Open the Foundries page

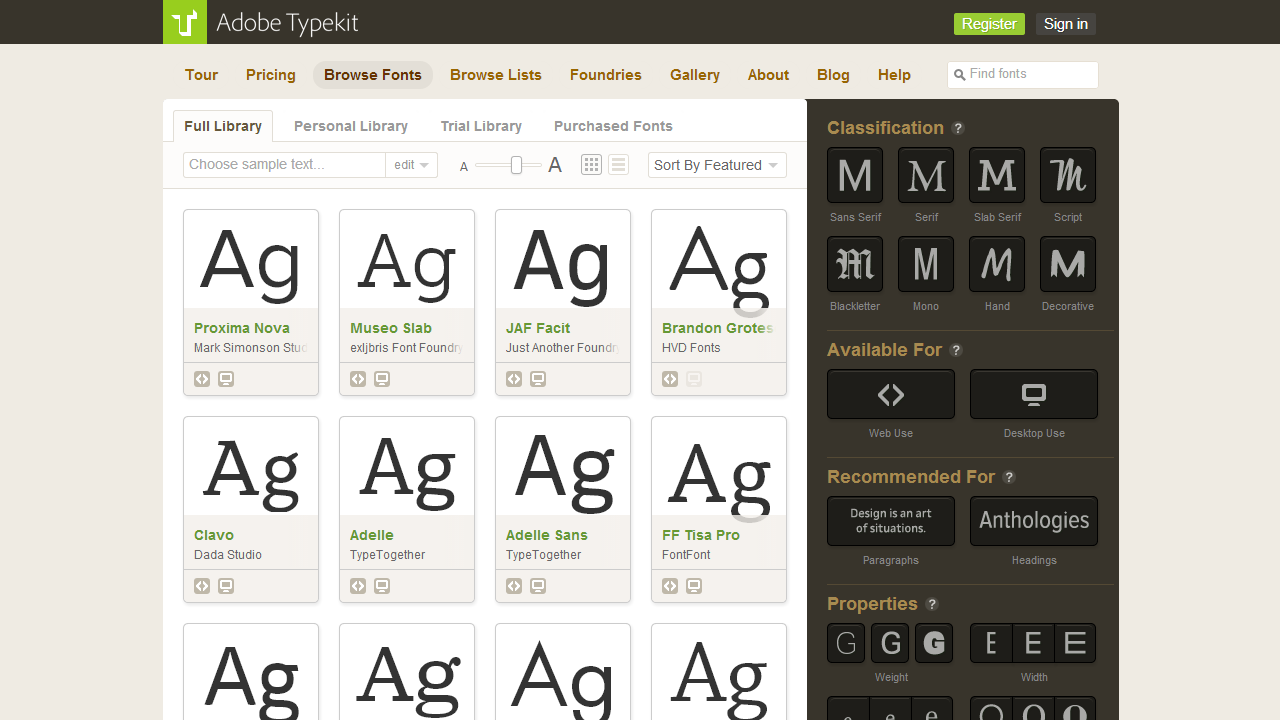pyautogui.click(x=606, y=75)
